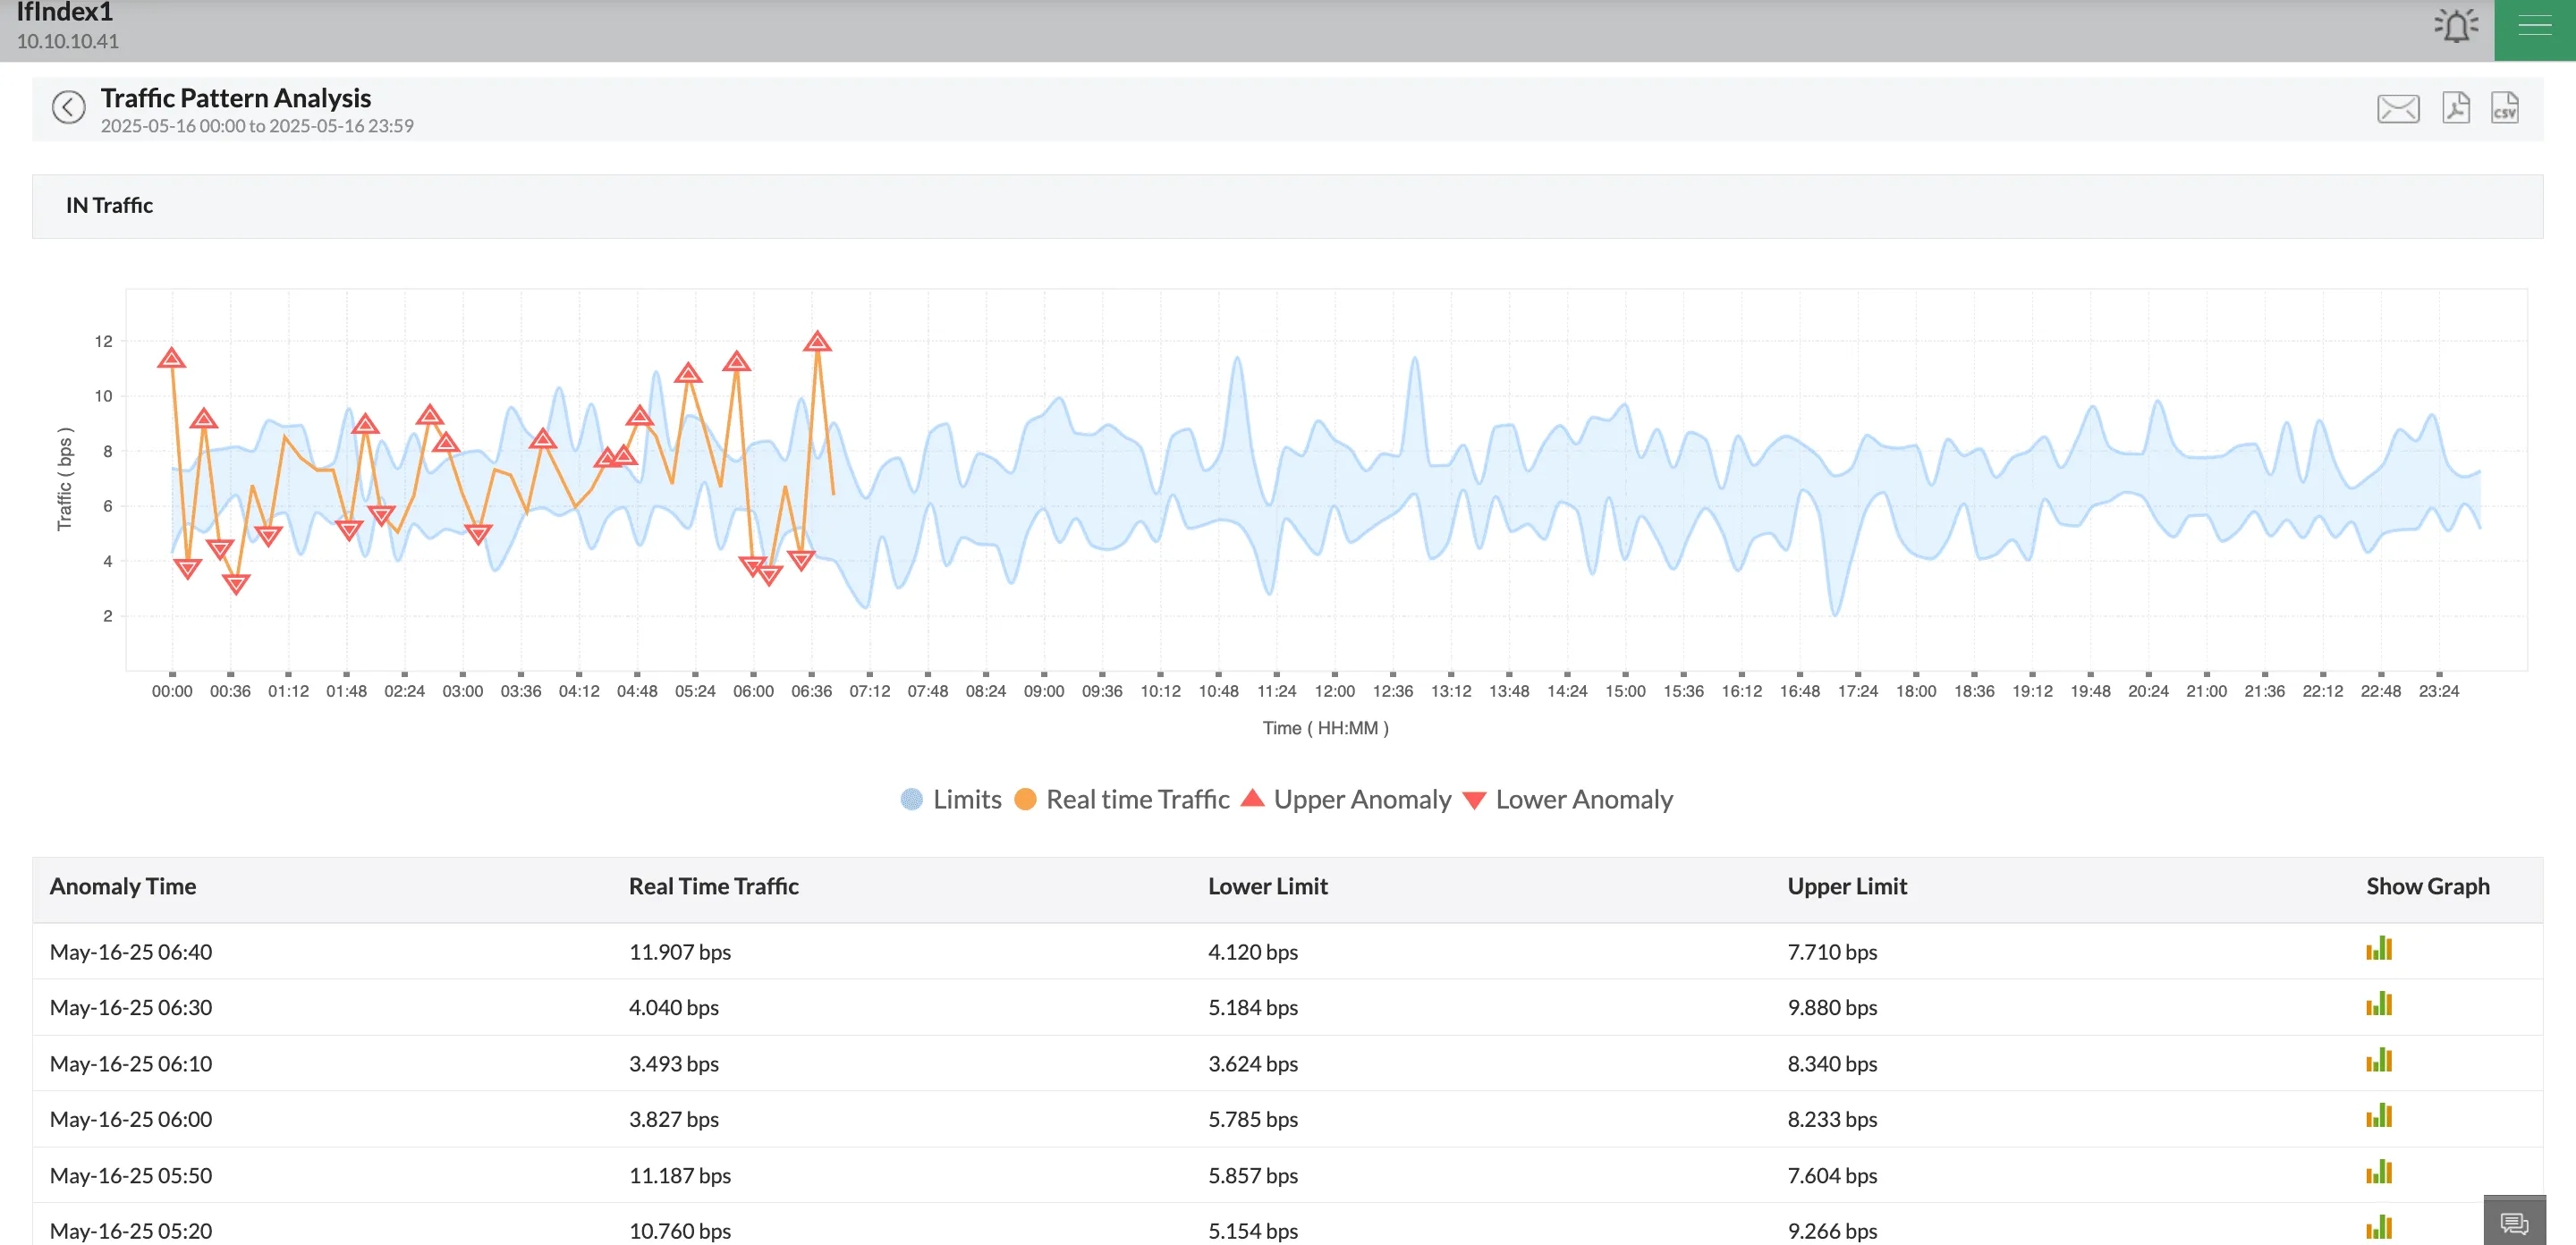This screenshot has width=2576, height=1245.
Task: Open the green hamburger menu
Action: tap(2534, 27)
